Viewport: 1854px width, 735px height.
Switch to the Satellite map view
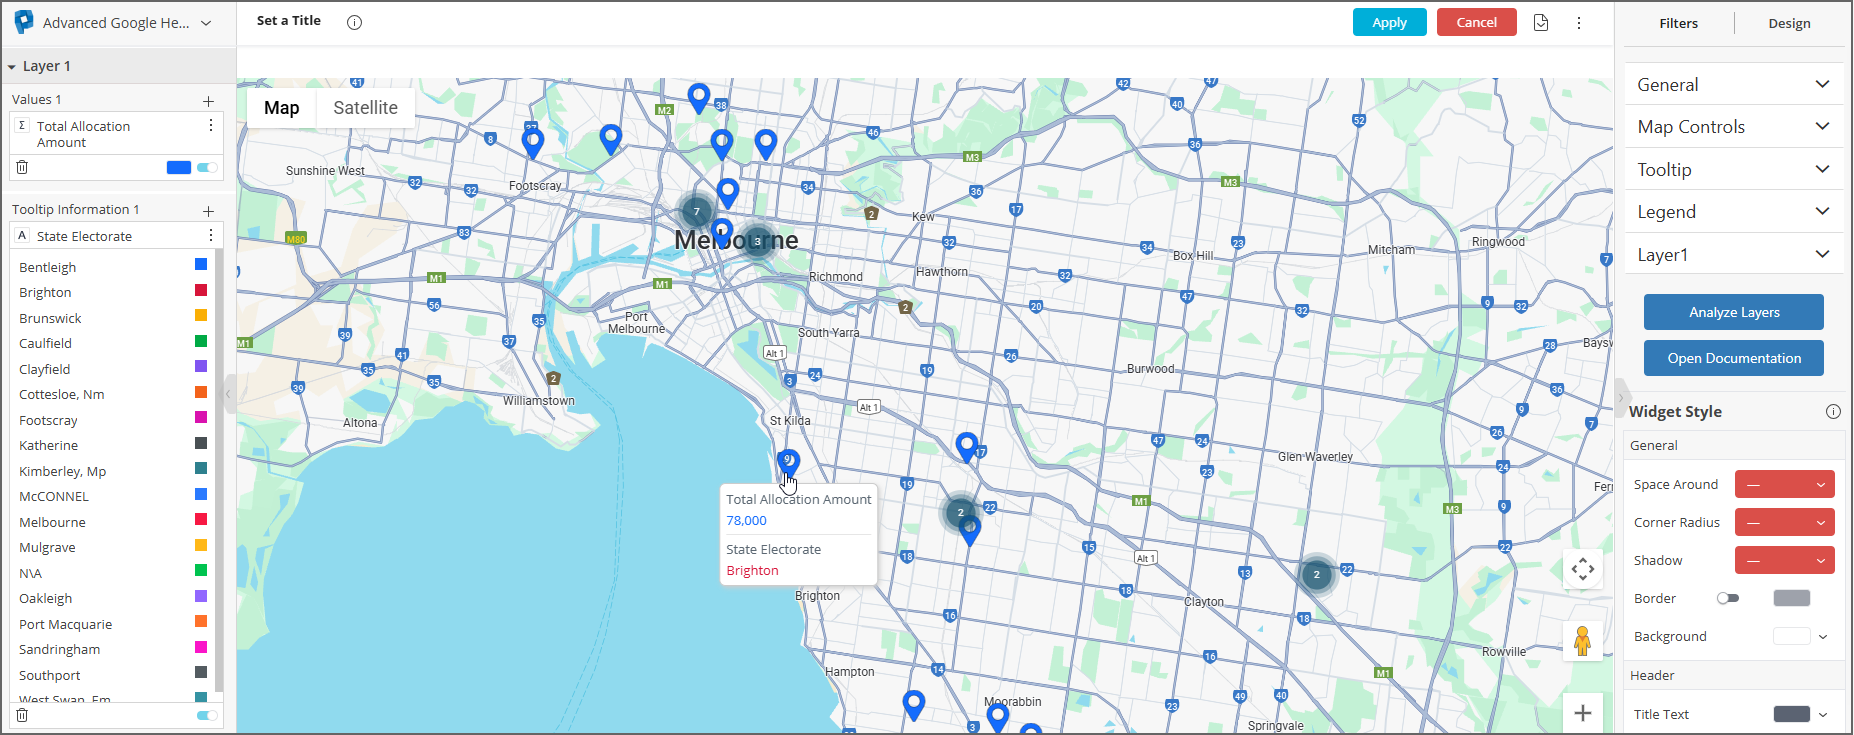(365, 108)
